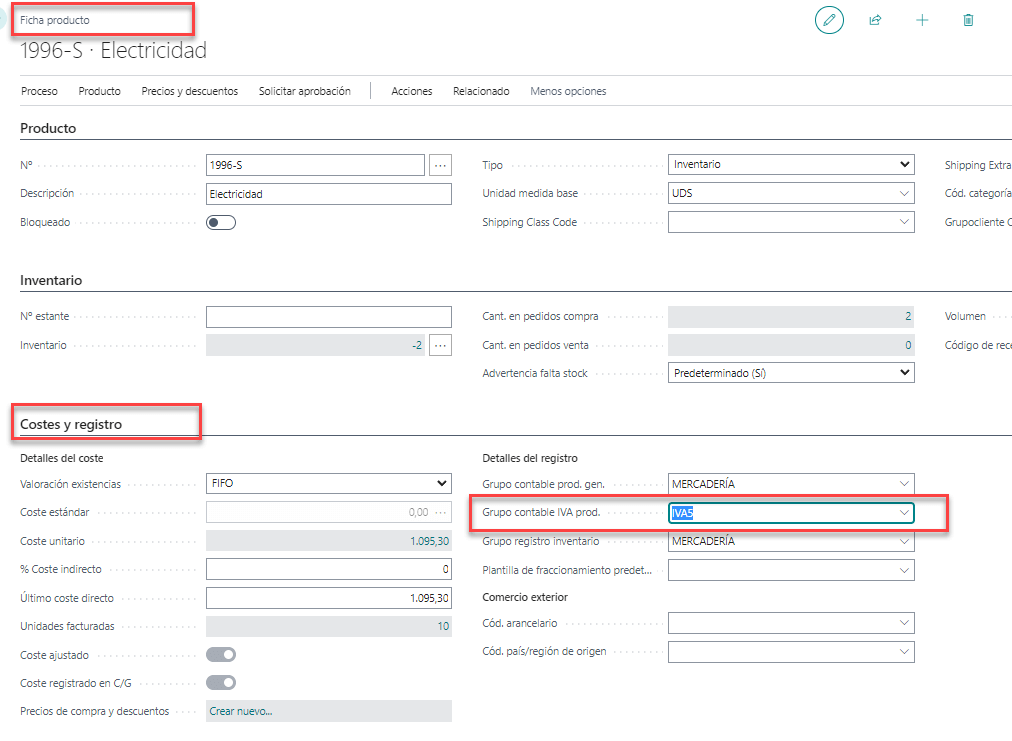
Task: Click the Descripción input field
Action: tap(328, 194)
